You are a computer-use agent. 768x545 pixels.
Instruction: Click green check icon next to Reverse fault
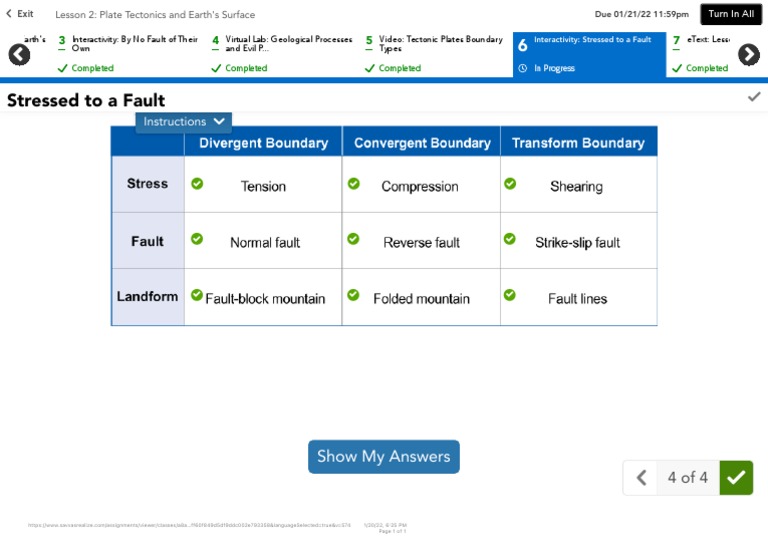click(x=353, y=239)
